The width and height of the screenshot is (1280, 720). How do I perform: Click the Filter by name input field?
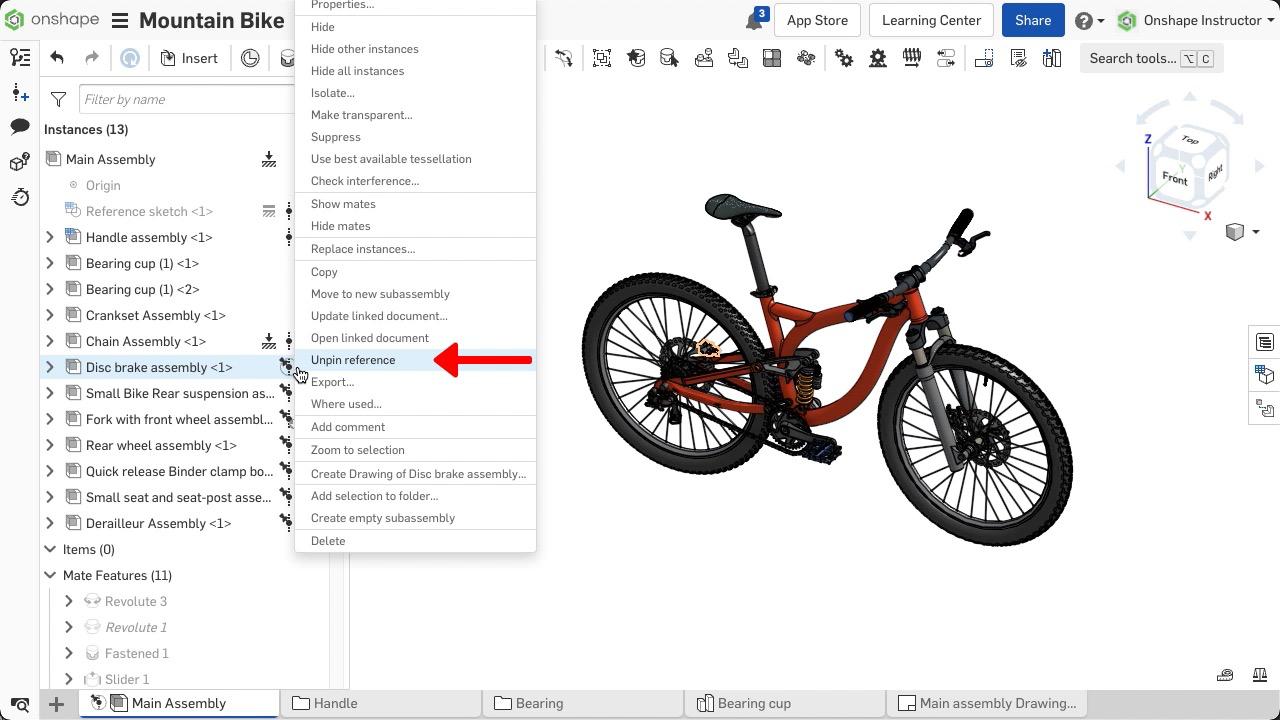pos(187,99)
